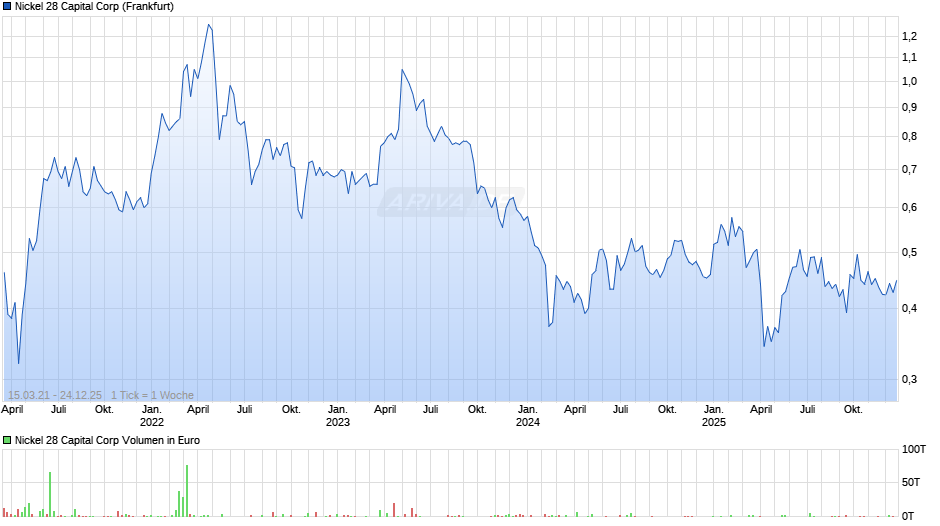Click the green volume legend square
This screenshot has height=526, width=940.
[7, 440]
